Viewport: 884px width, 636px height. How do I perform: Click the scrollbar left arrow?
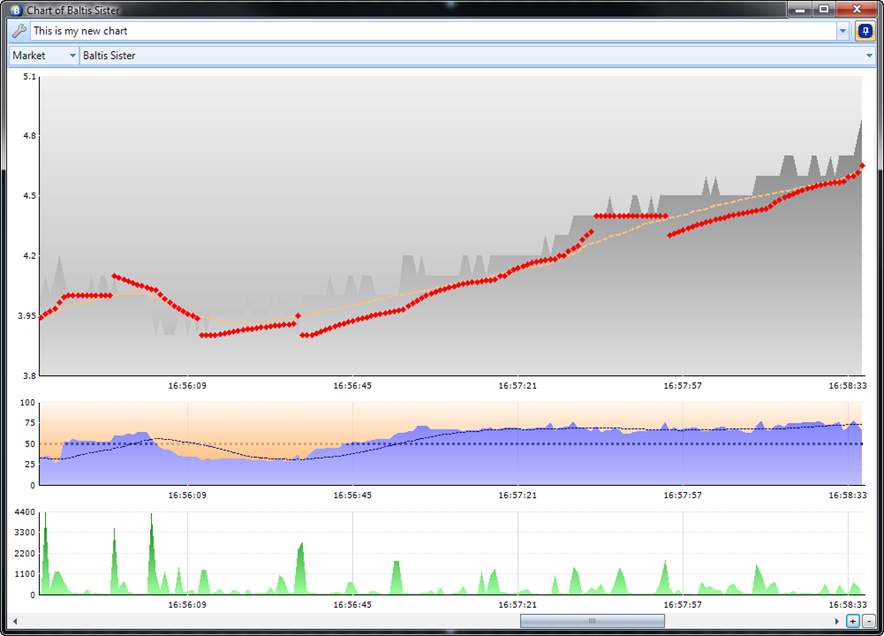[x=15, y=621]
